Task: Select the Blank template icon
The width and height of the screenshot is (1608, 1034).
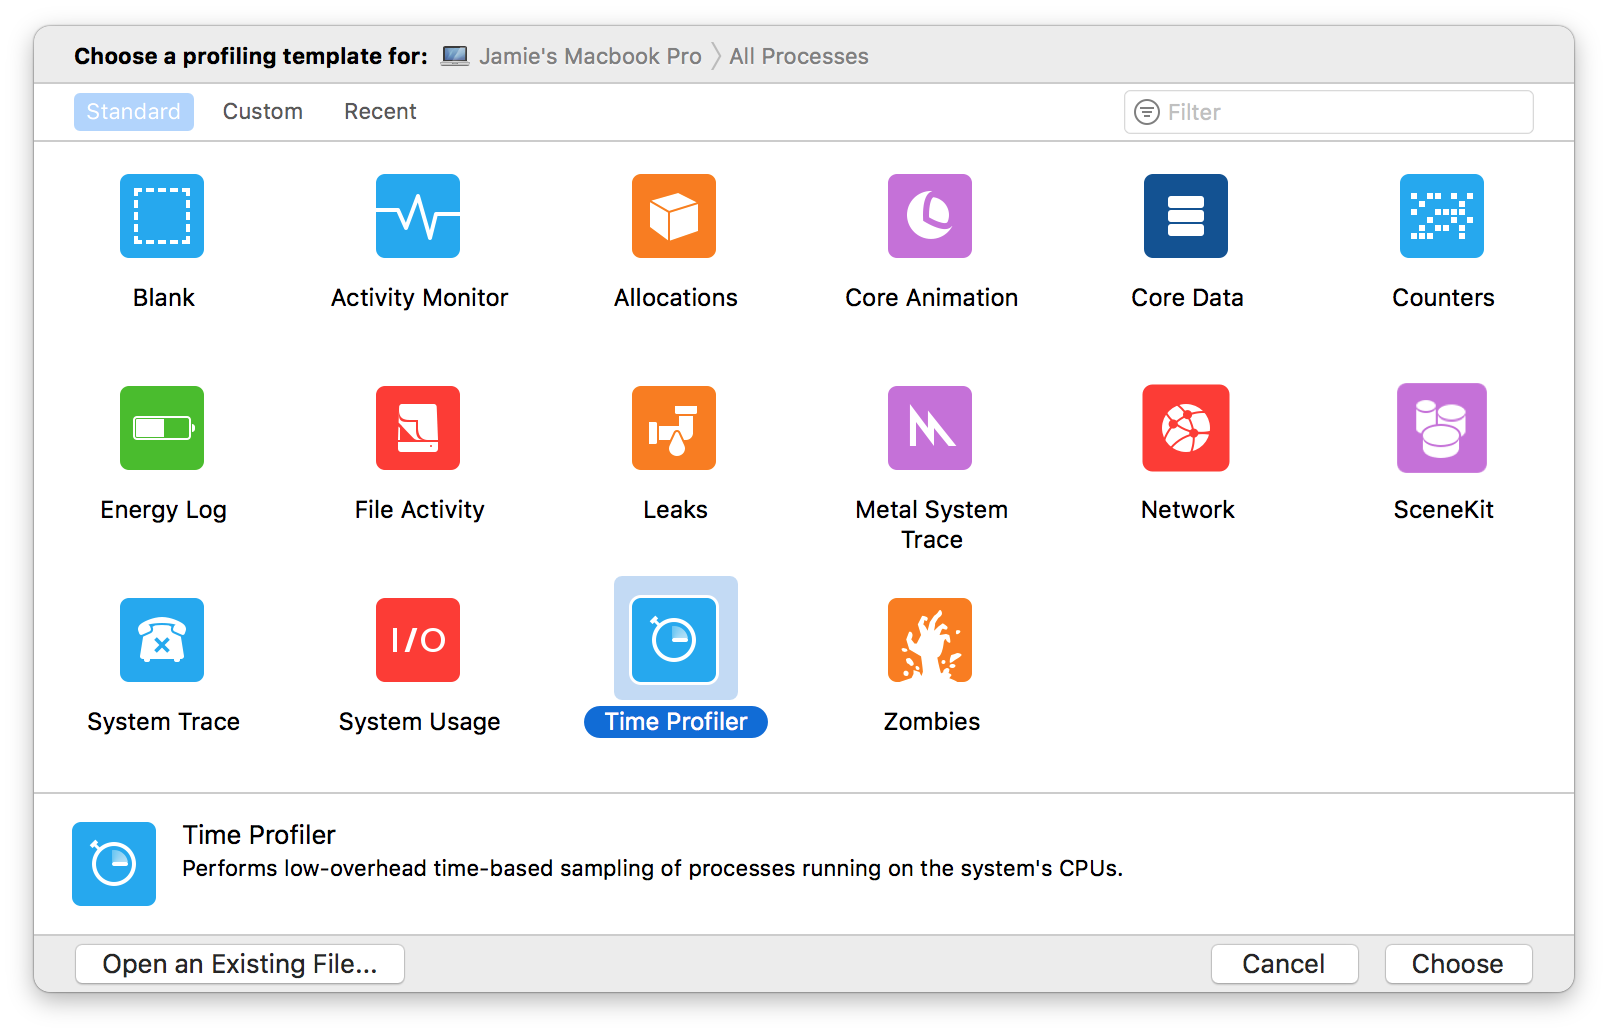Action: coord(162,216)
